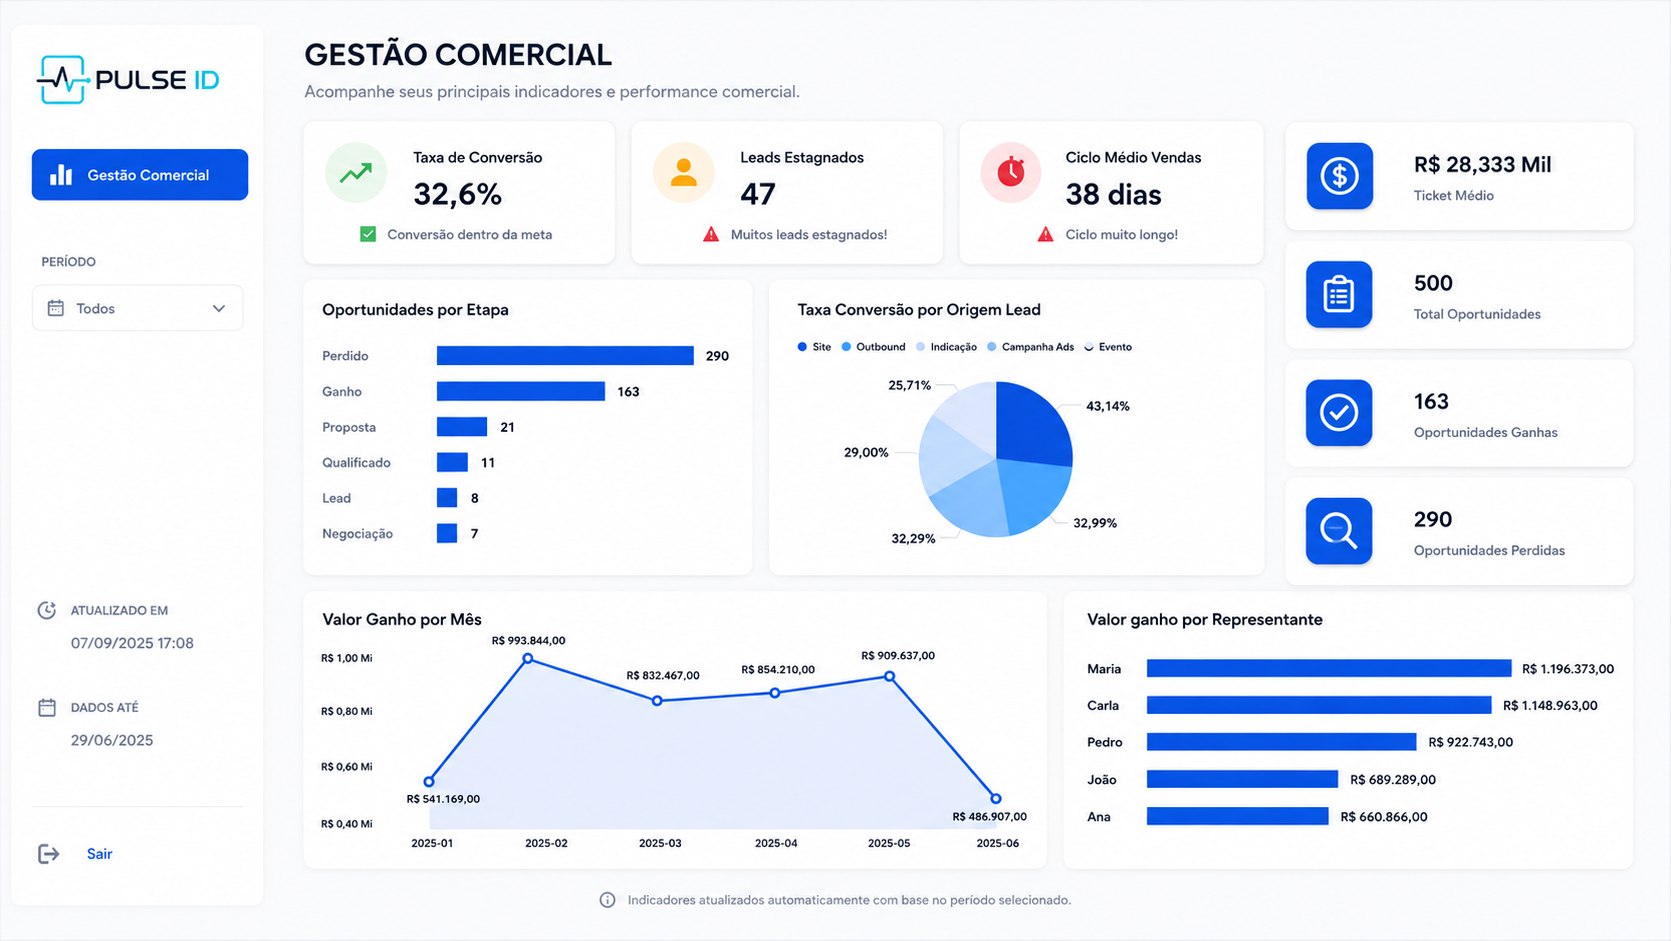Viewport: 1671px width, 941px height.
Task: Select the Lead bar showing 8
Action: click(447, 498)
